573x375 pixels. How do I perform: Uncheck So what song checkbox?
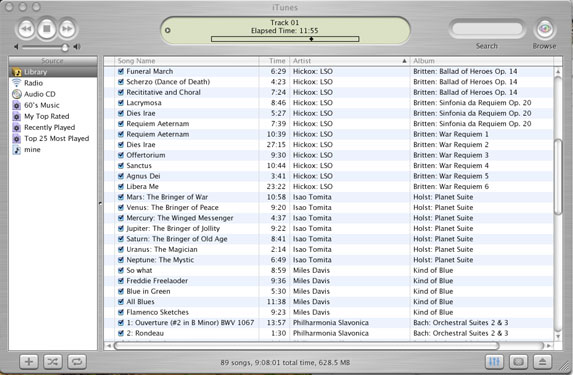[121, 270]
